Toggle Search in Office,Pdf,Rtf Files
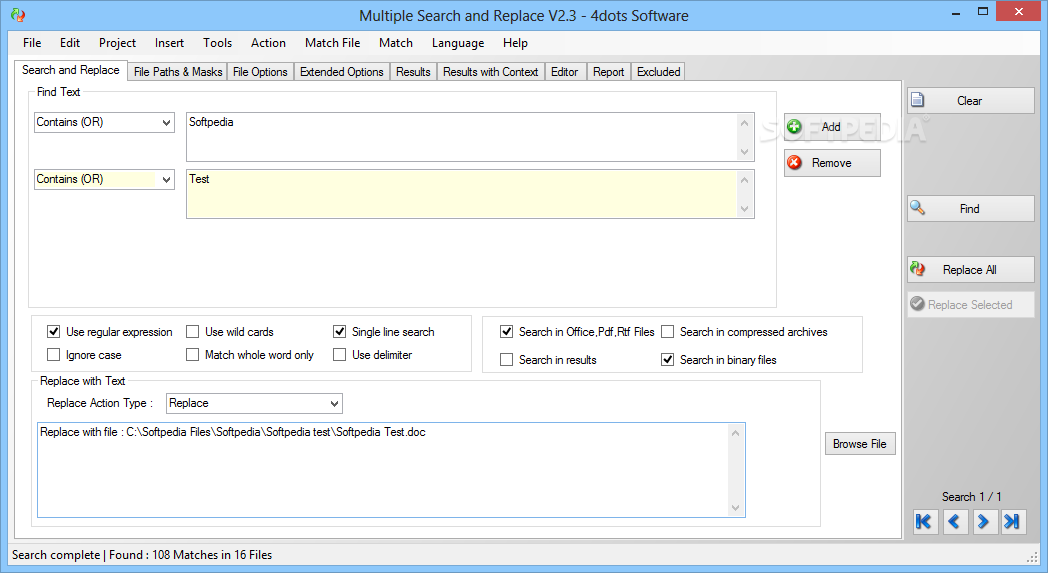 pos(507,332)
